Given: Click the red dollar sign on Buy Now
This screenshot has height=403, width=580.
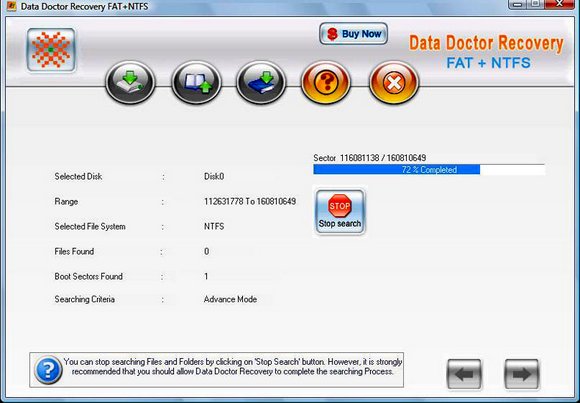Looking at the screenshot, I should point(333,34).
